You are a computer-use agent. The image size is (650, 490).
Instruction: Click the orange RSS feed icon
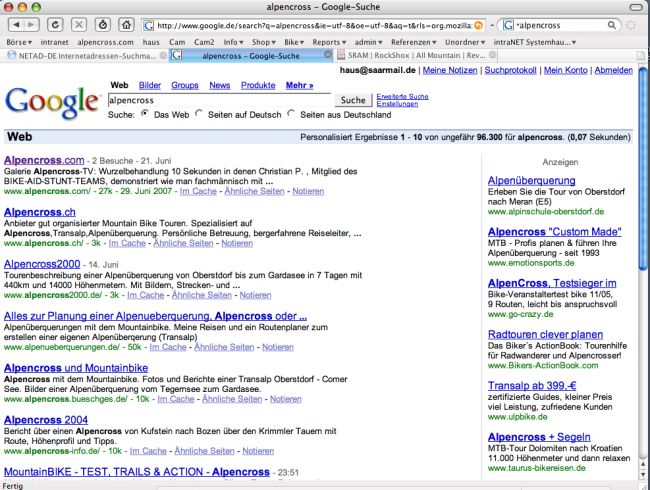478,26
